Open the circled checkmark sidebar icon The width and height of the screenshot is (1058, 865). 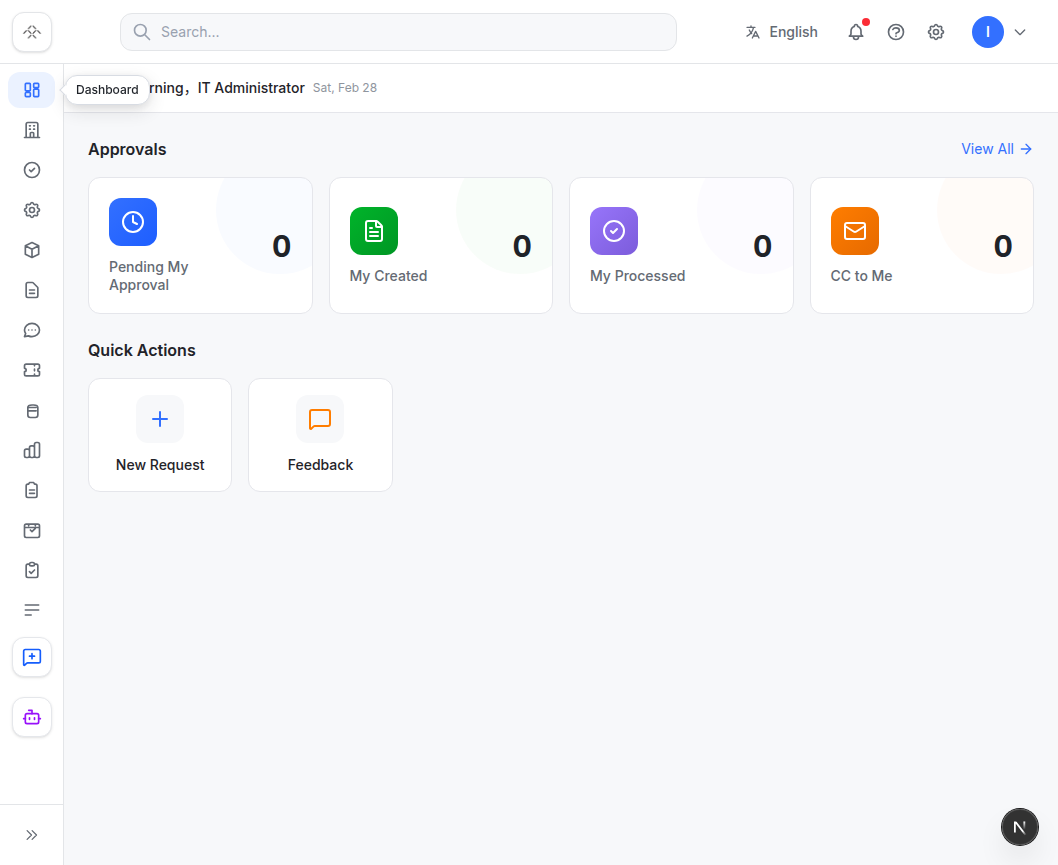pos(32,170)
